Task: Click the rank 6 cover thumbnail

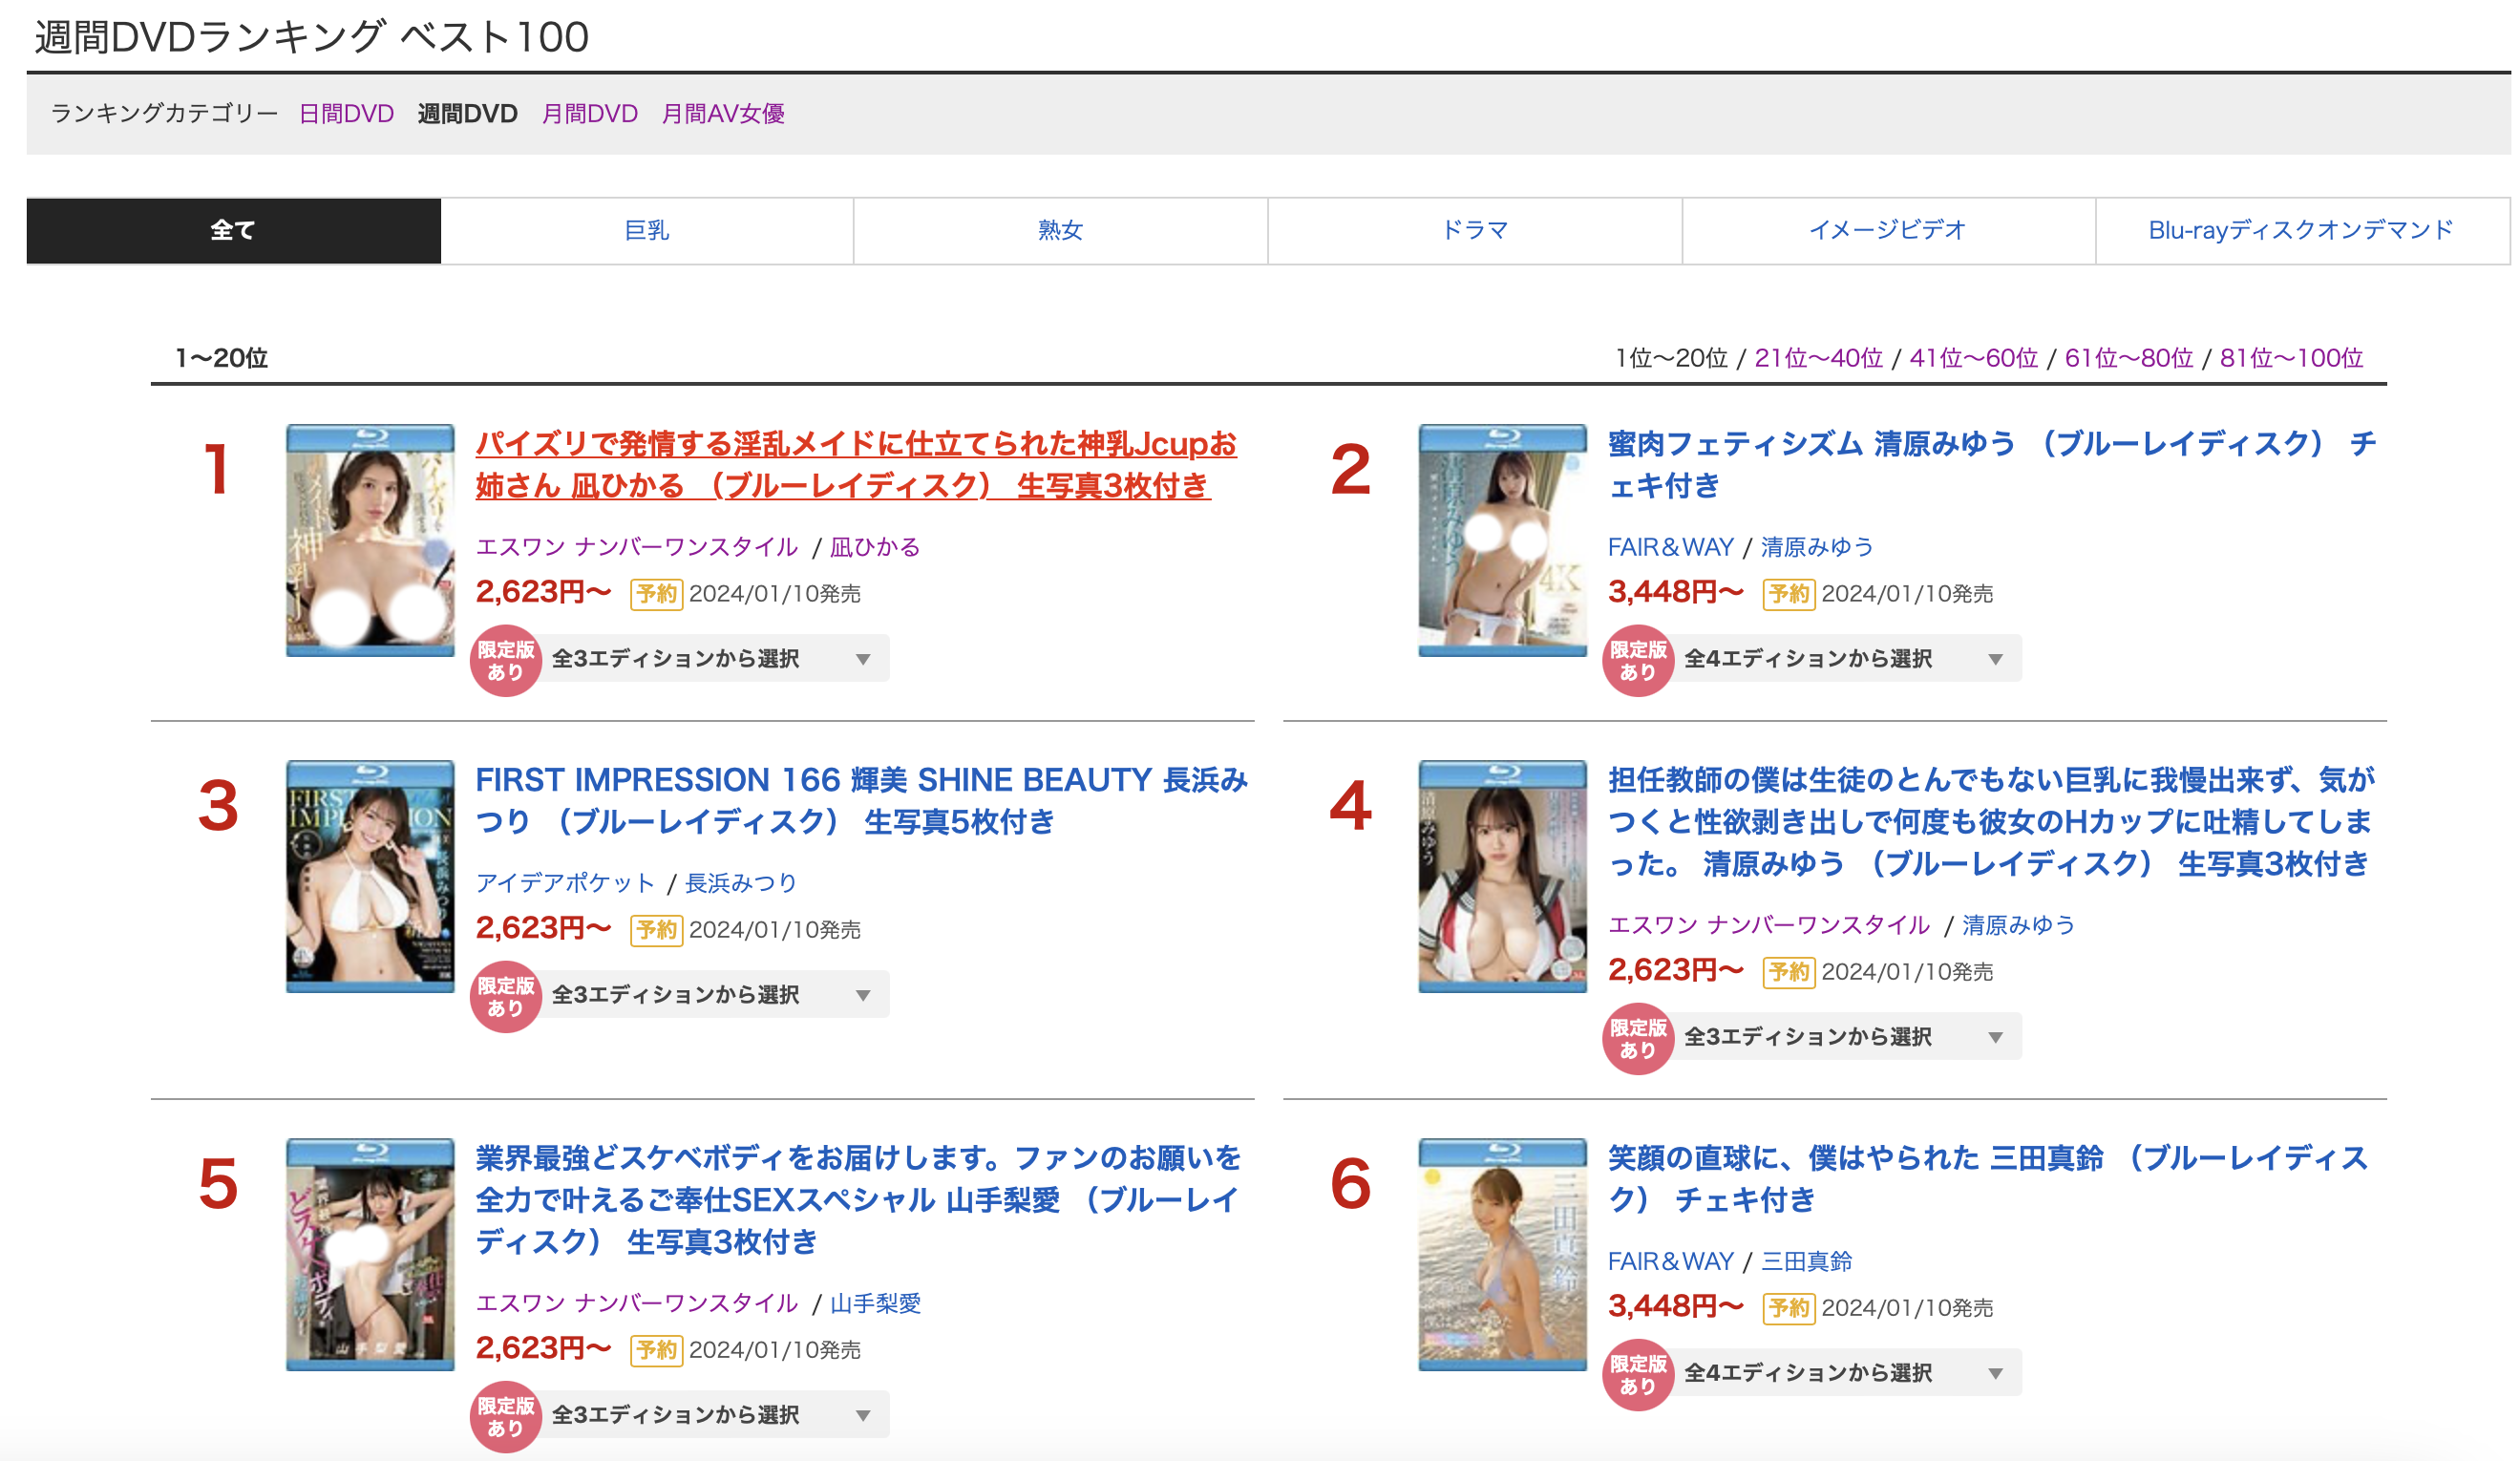Action: point(1502,1255)
